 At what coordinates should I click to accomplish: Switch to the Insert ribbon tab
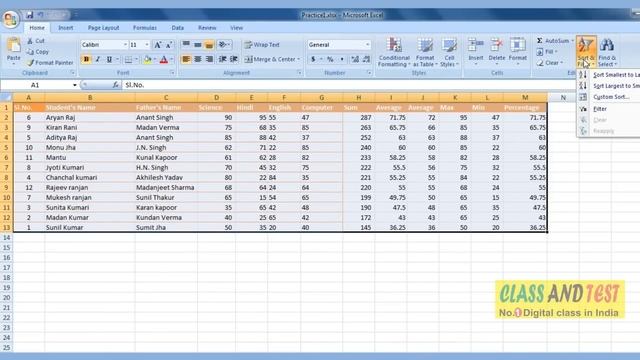point(65,28)
